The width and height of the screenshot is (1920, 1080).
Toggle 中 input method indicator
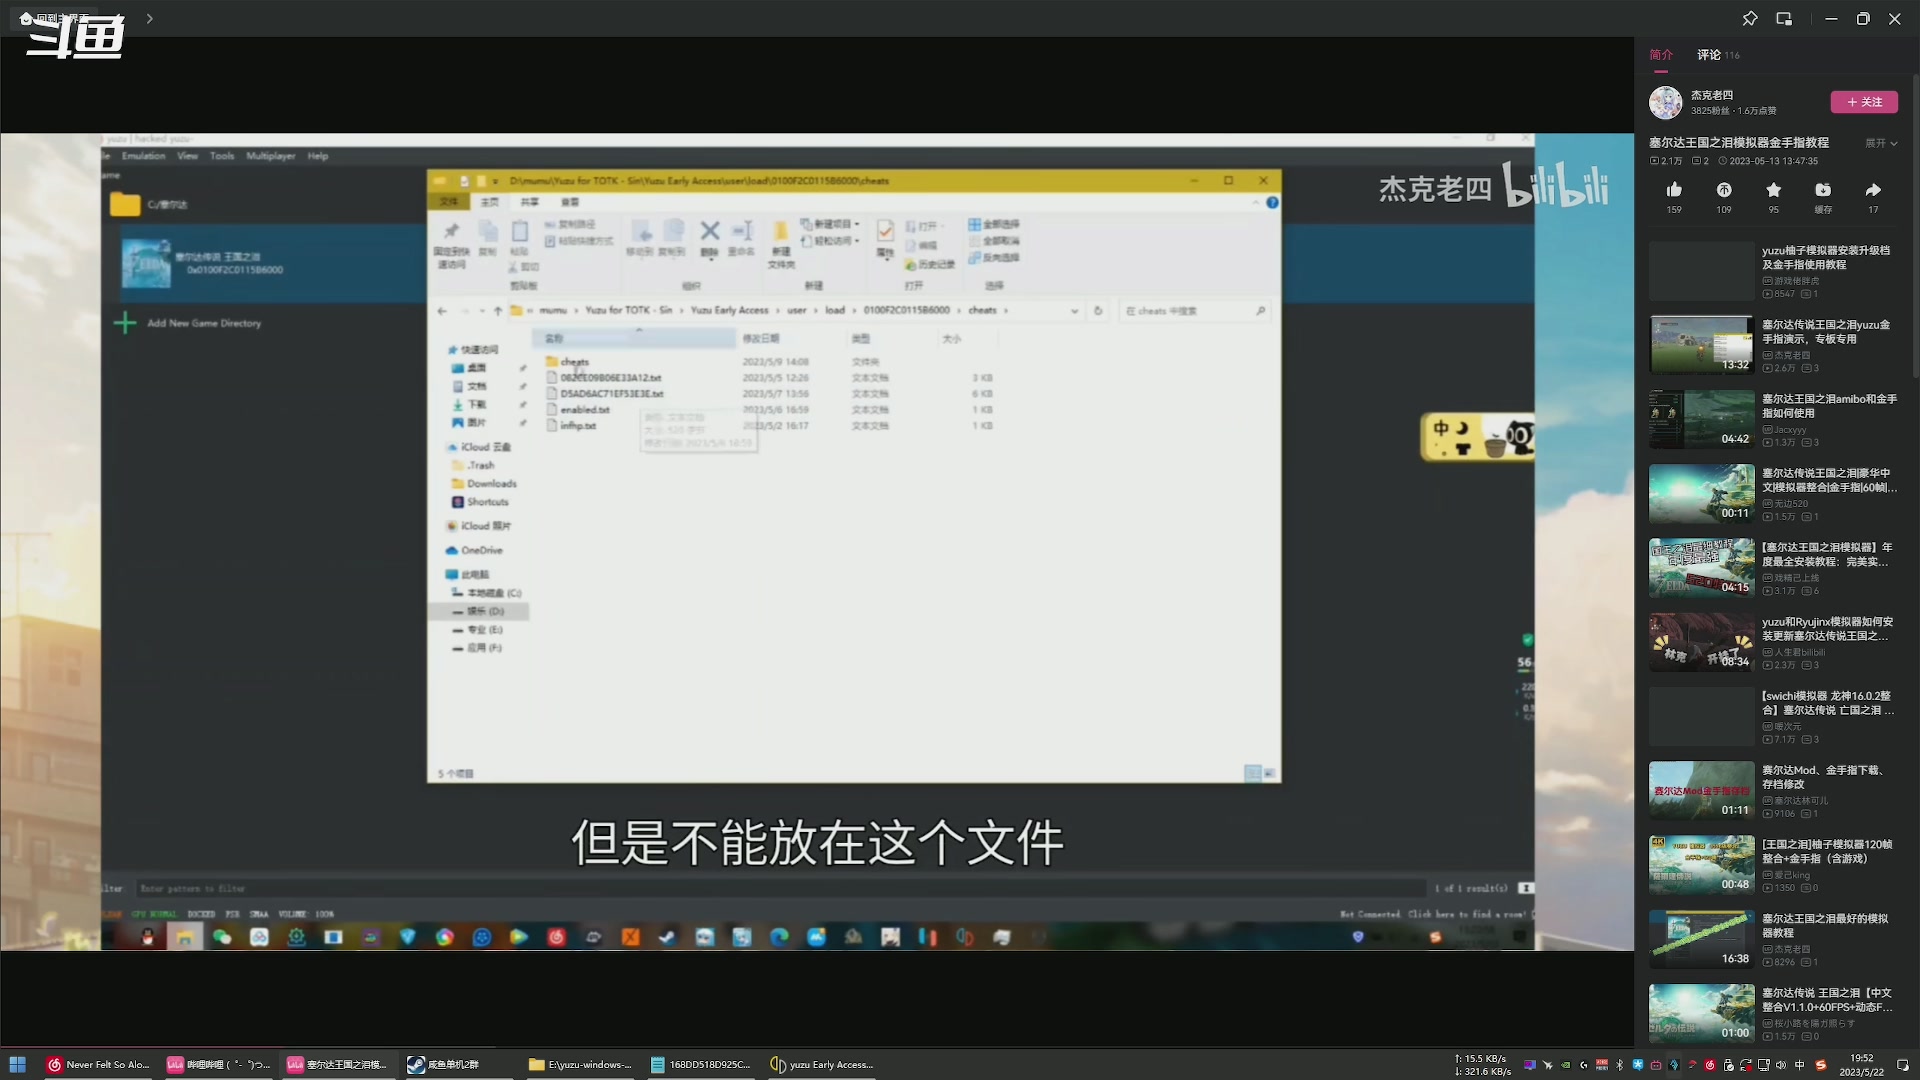tap(1800, 1065)
